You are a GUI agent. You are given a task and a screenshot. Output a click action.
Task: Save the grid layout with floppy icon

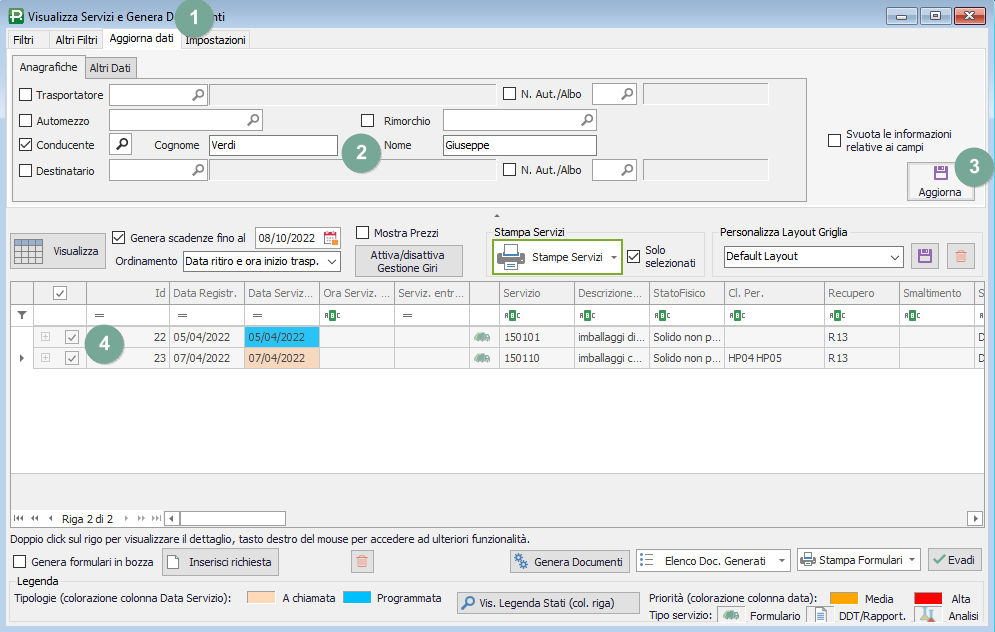pyautogui.click(x=925, y=256)
